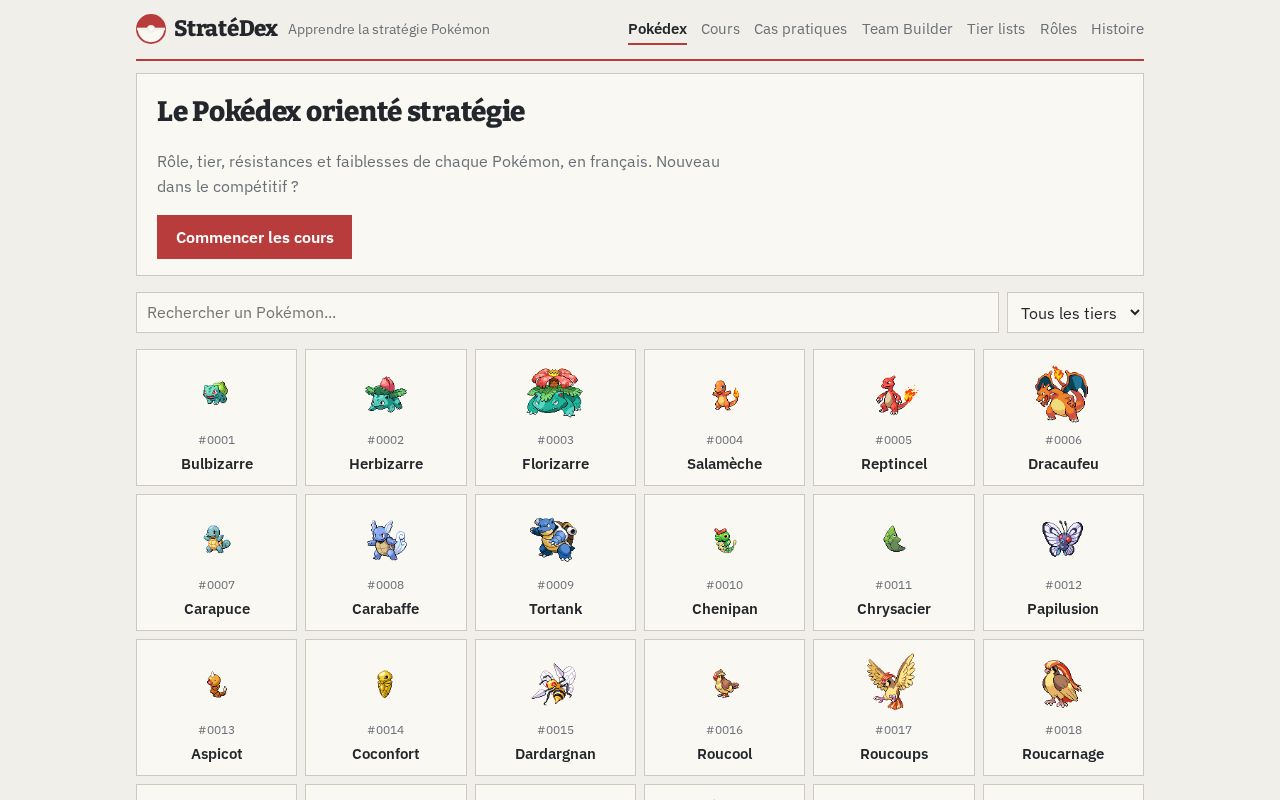The image size is (1280, 800).
Task: Click the Papilusion butterfly sprite
Action: point(1063,539)
